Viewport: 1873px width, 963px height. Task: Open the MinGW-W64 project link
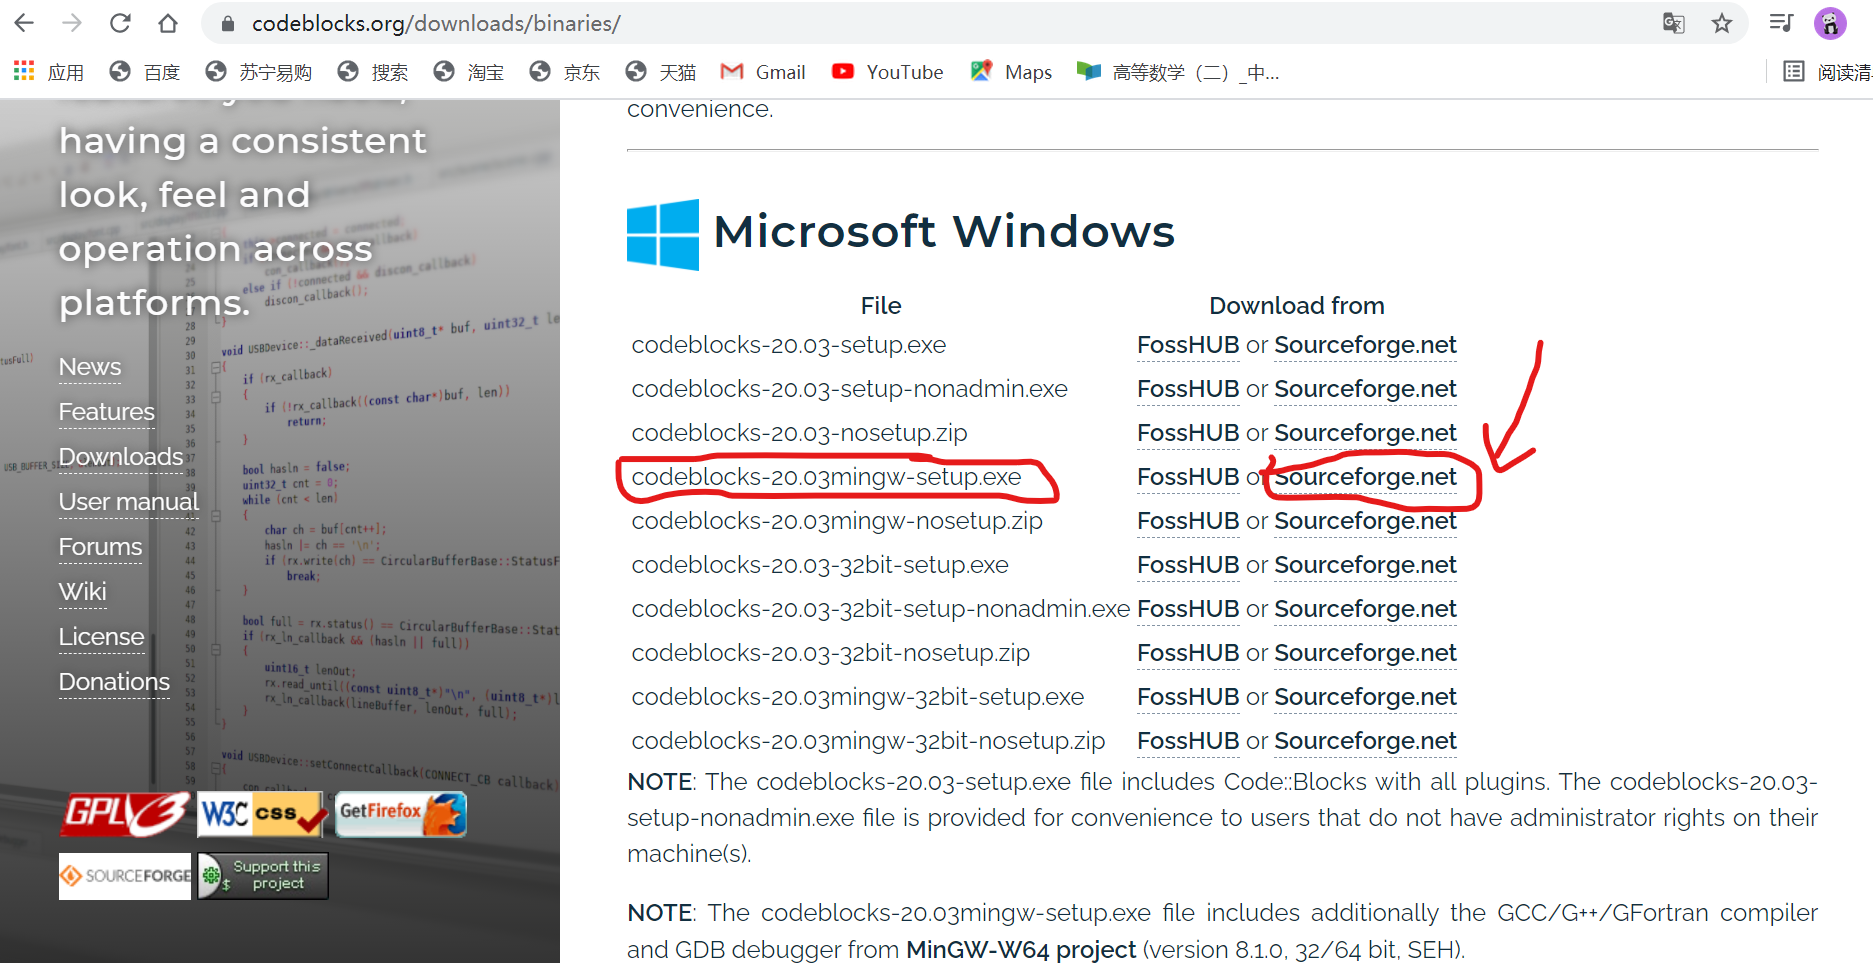(1021, 949)
